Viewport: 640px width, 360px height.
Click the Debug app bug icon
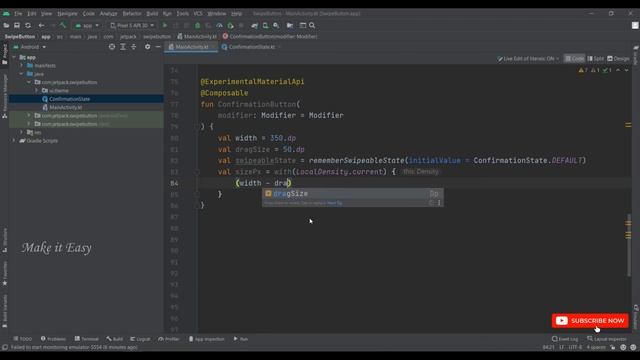tap(198, 25)
